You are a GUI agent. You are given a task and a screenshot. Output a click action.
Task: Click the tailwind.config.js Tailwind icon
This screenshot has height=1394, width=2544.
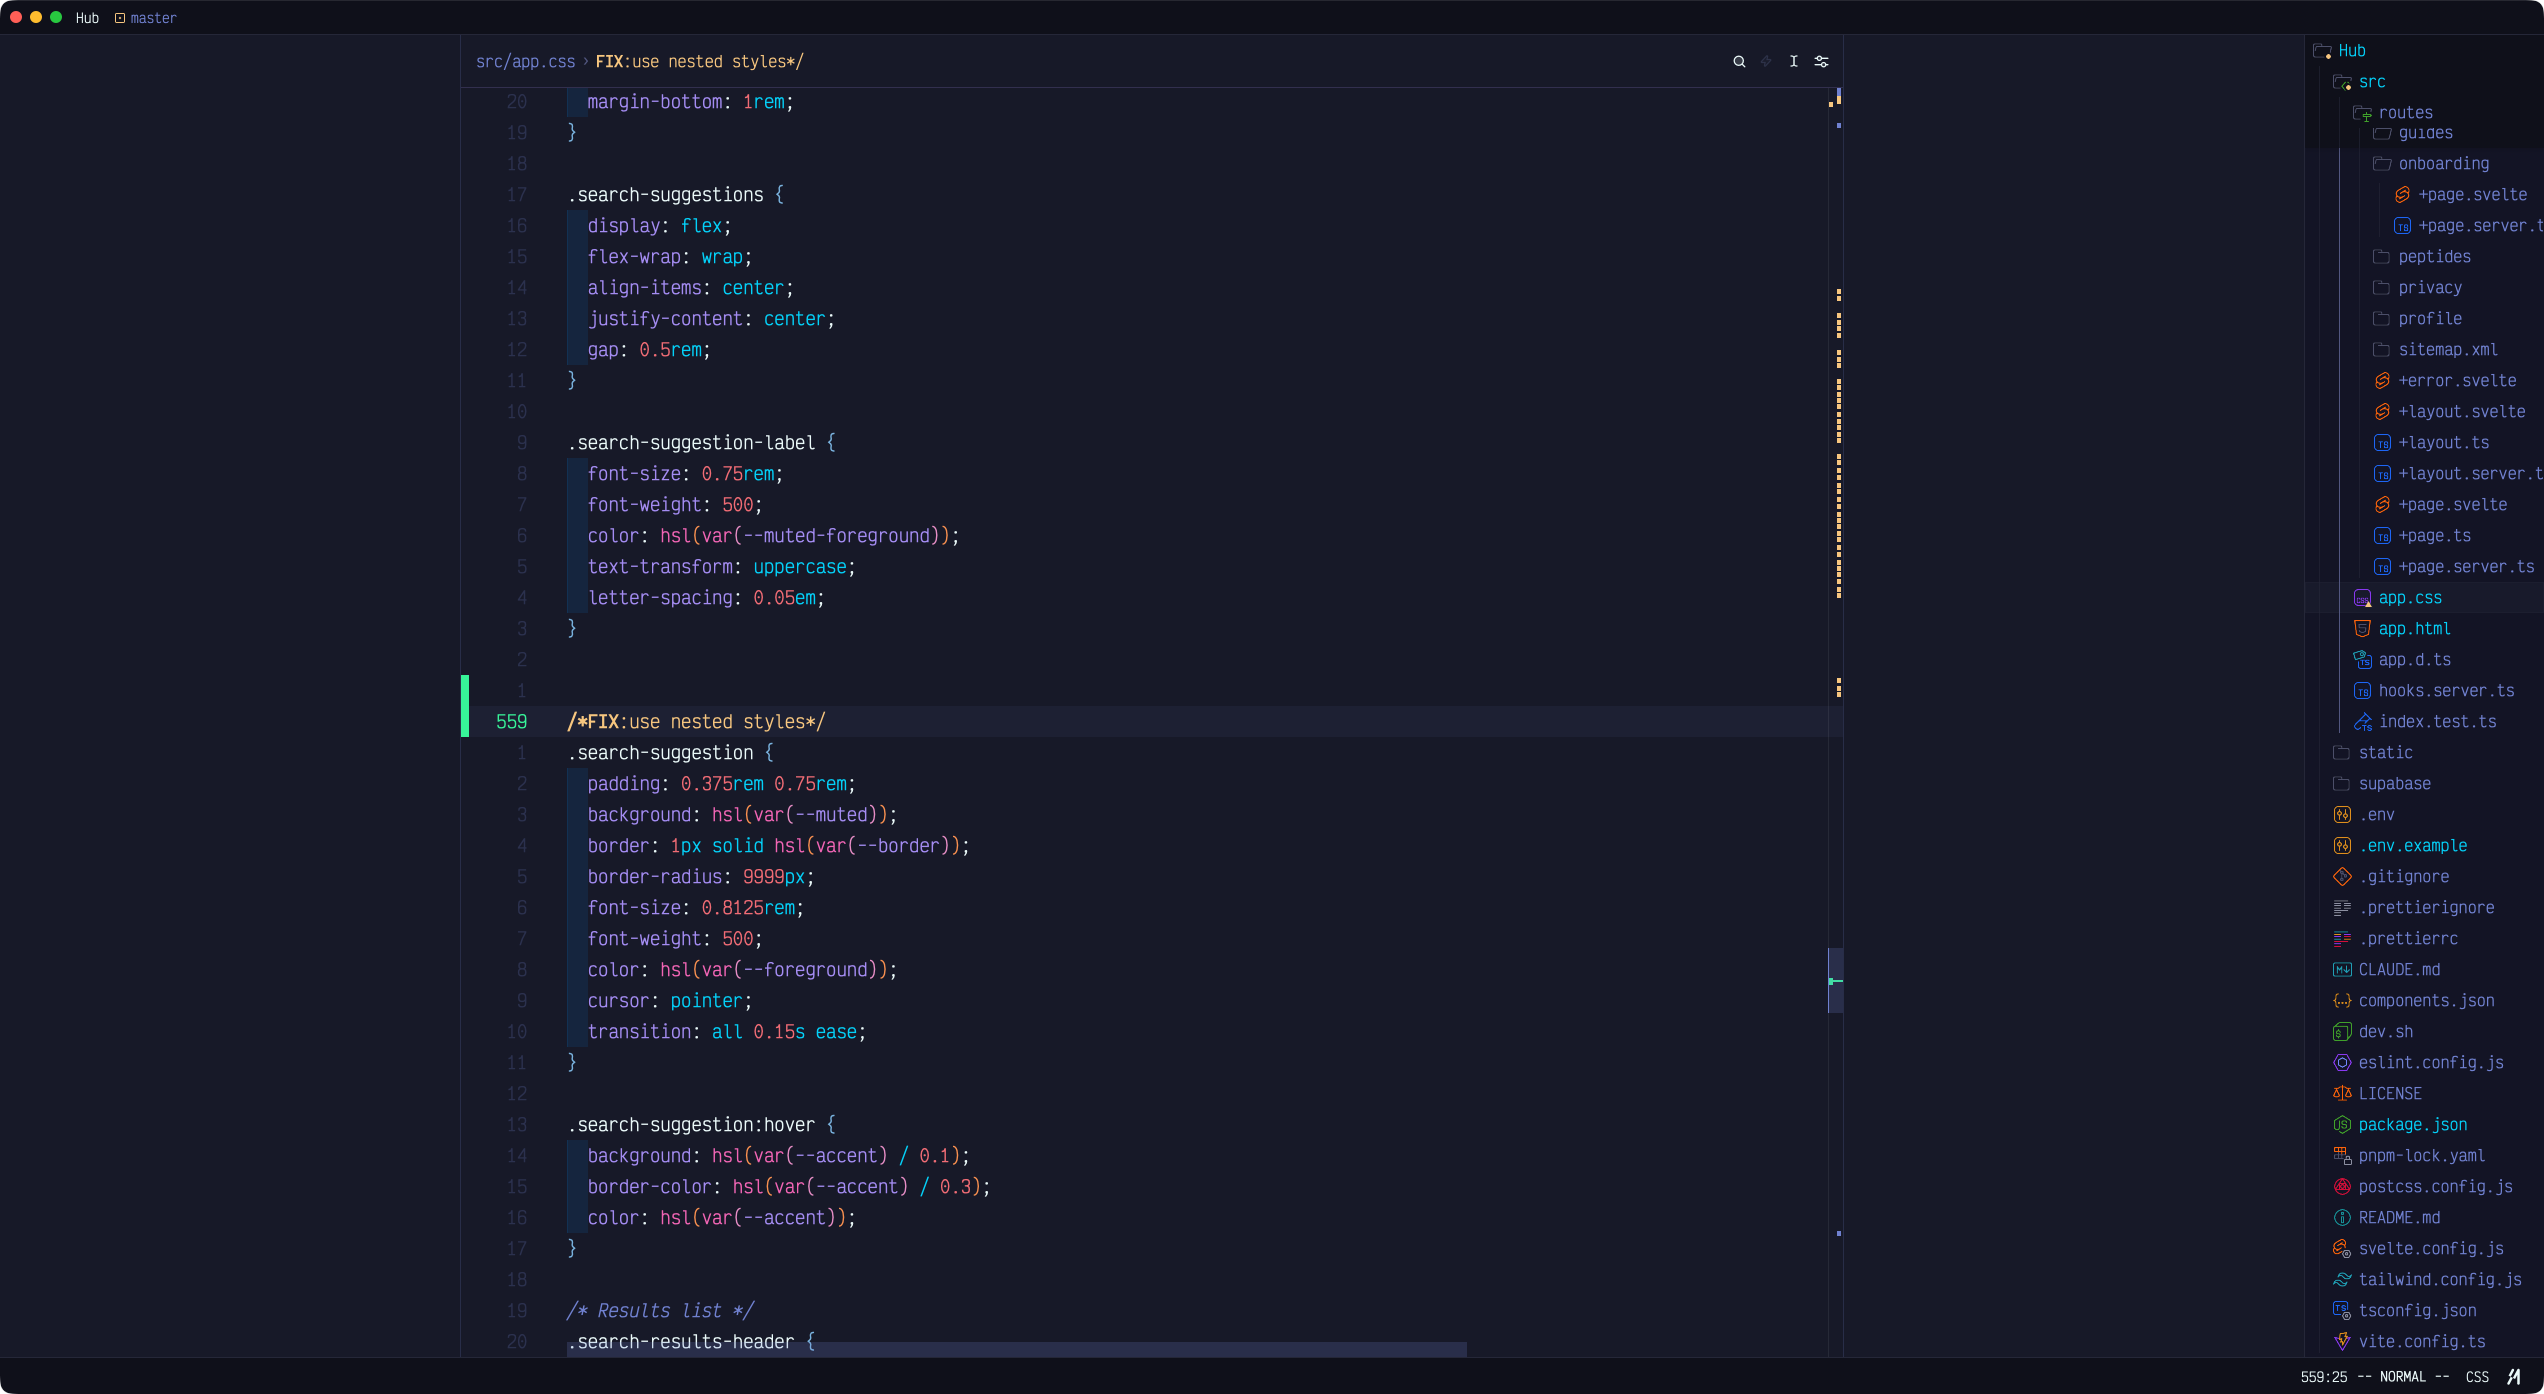[x=2342, y=1280]
